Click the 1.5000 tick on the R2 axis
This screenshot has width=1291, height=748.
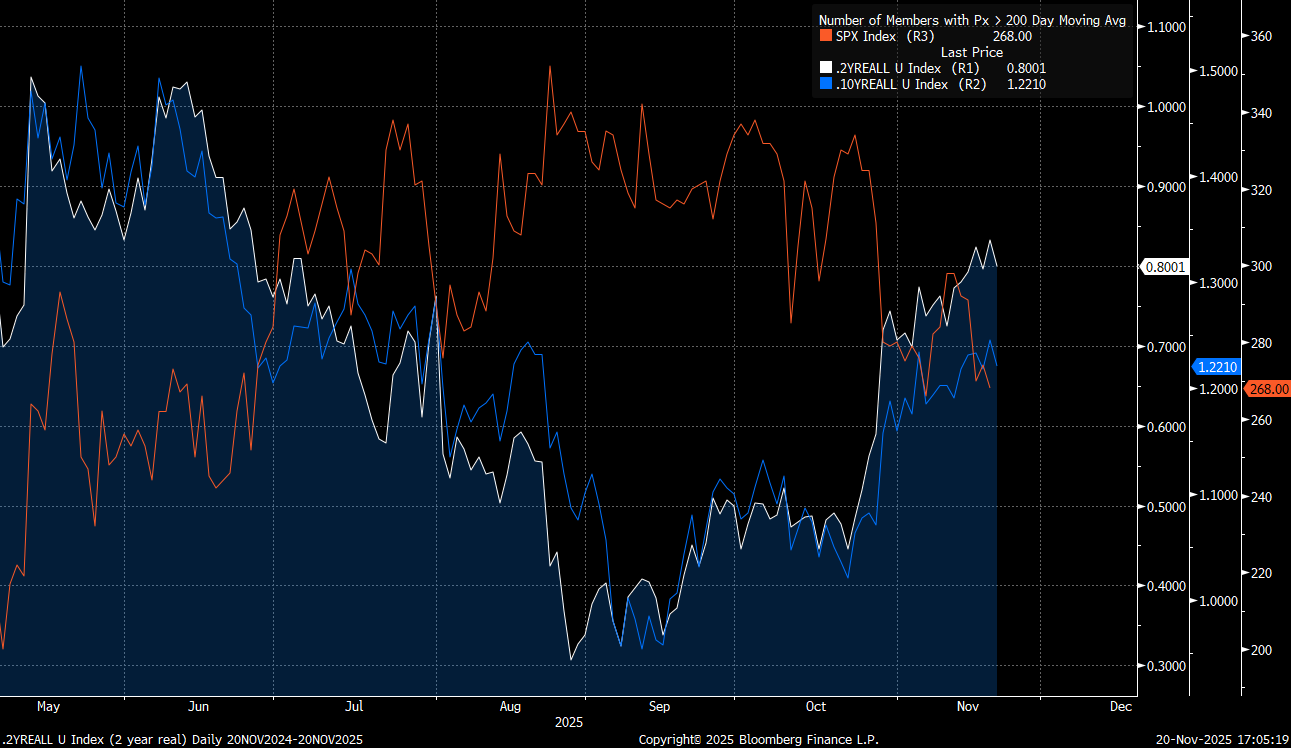pos(1218,72)
